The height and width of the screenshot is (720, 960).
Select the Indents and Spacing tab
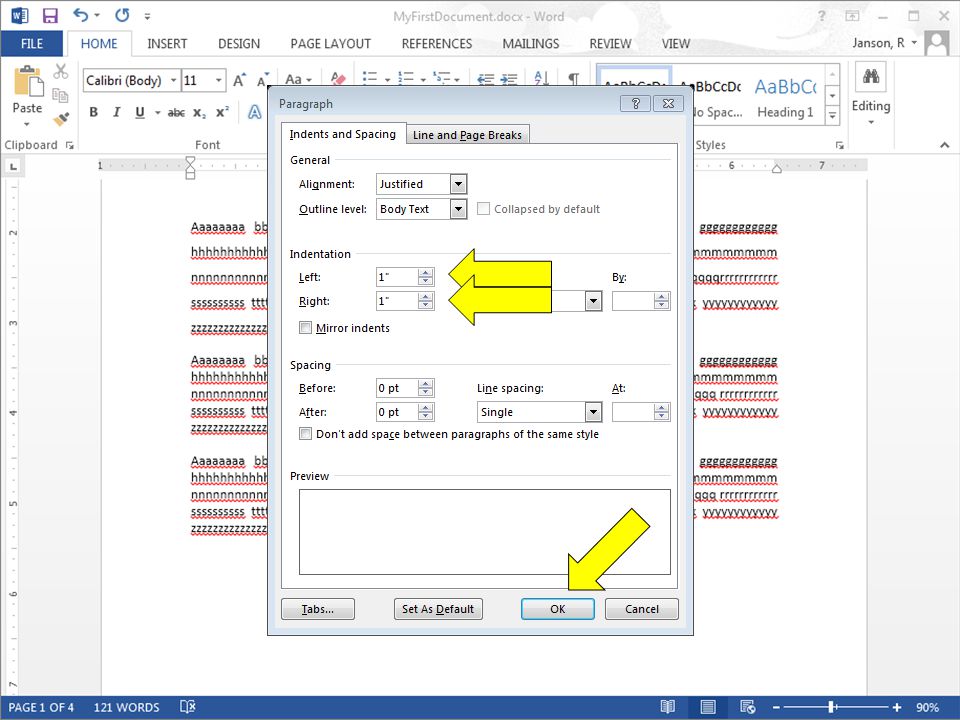tap(342, 134)
